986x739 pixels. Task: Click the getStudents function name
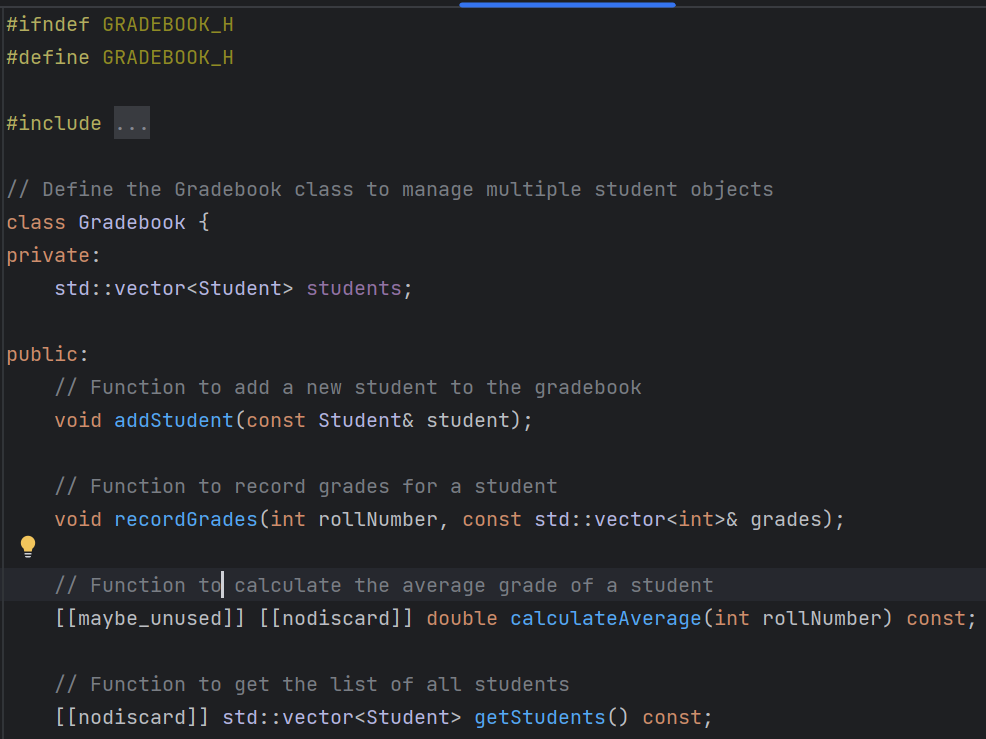540,718
